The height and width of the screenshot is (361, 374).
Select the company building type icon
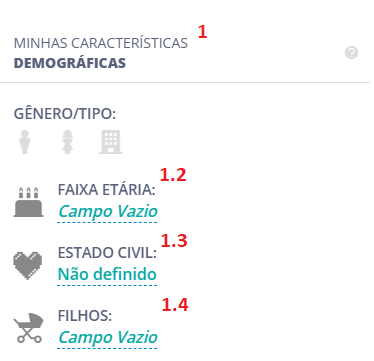tap(111, 142)
